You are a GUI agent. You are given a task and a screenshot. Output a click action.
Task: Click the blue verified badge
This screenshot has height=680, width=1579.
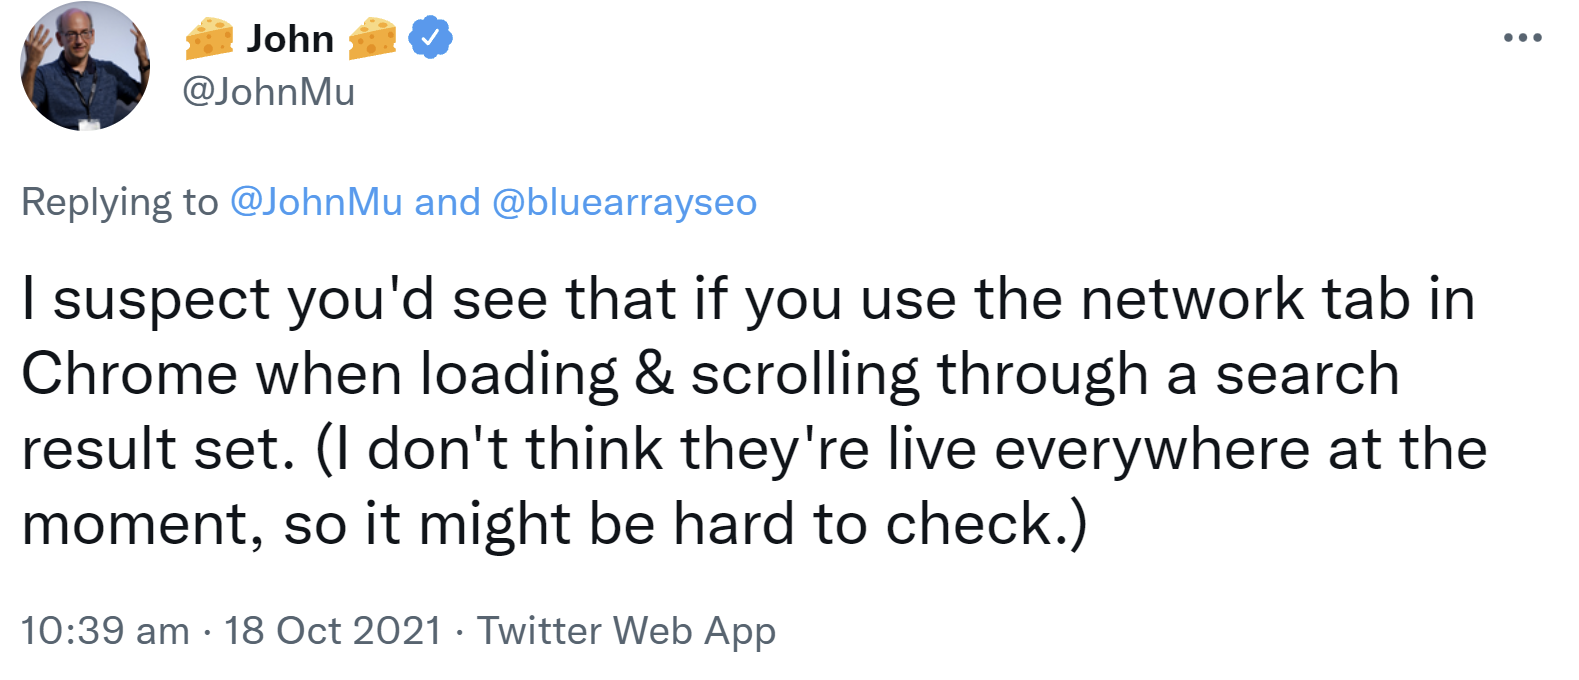[x=430, y=38]
